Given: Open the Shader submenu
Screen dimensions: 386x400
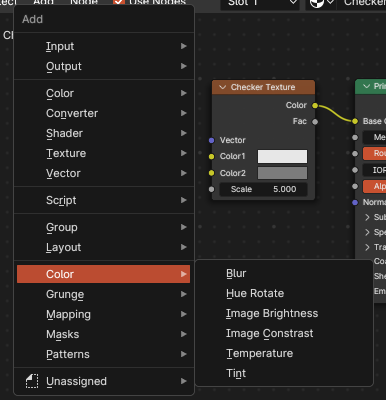Looking at the screenshot, I should point(103,133).
